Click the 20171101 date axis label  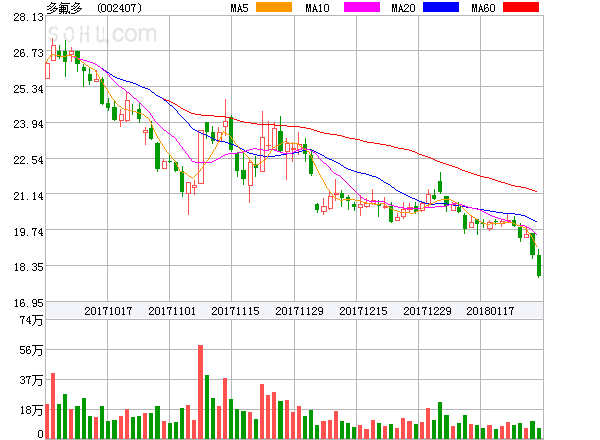click(171, 311)
